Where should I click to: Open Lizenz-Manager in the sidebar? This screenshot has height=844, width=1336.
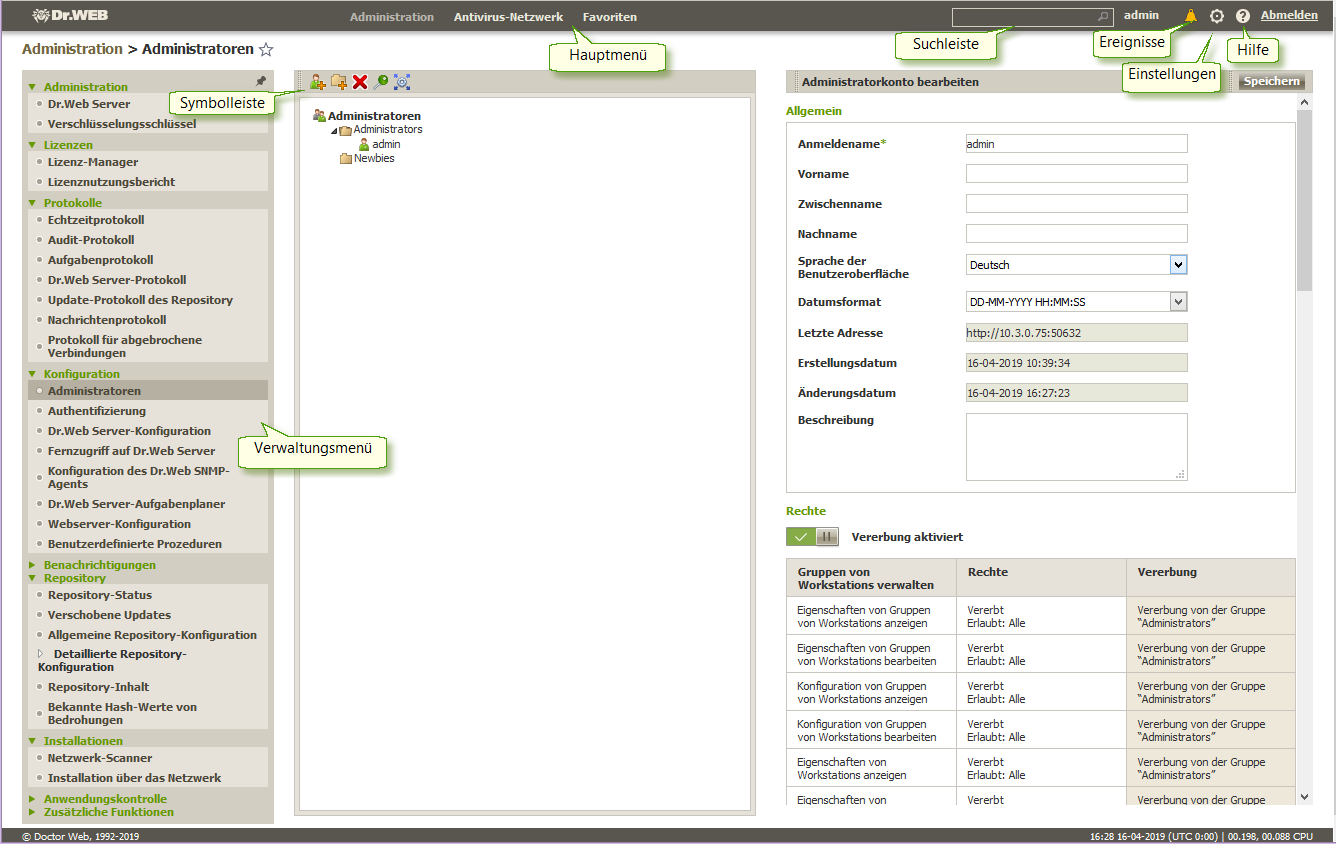pyautogui.click(x=93, y=162)
